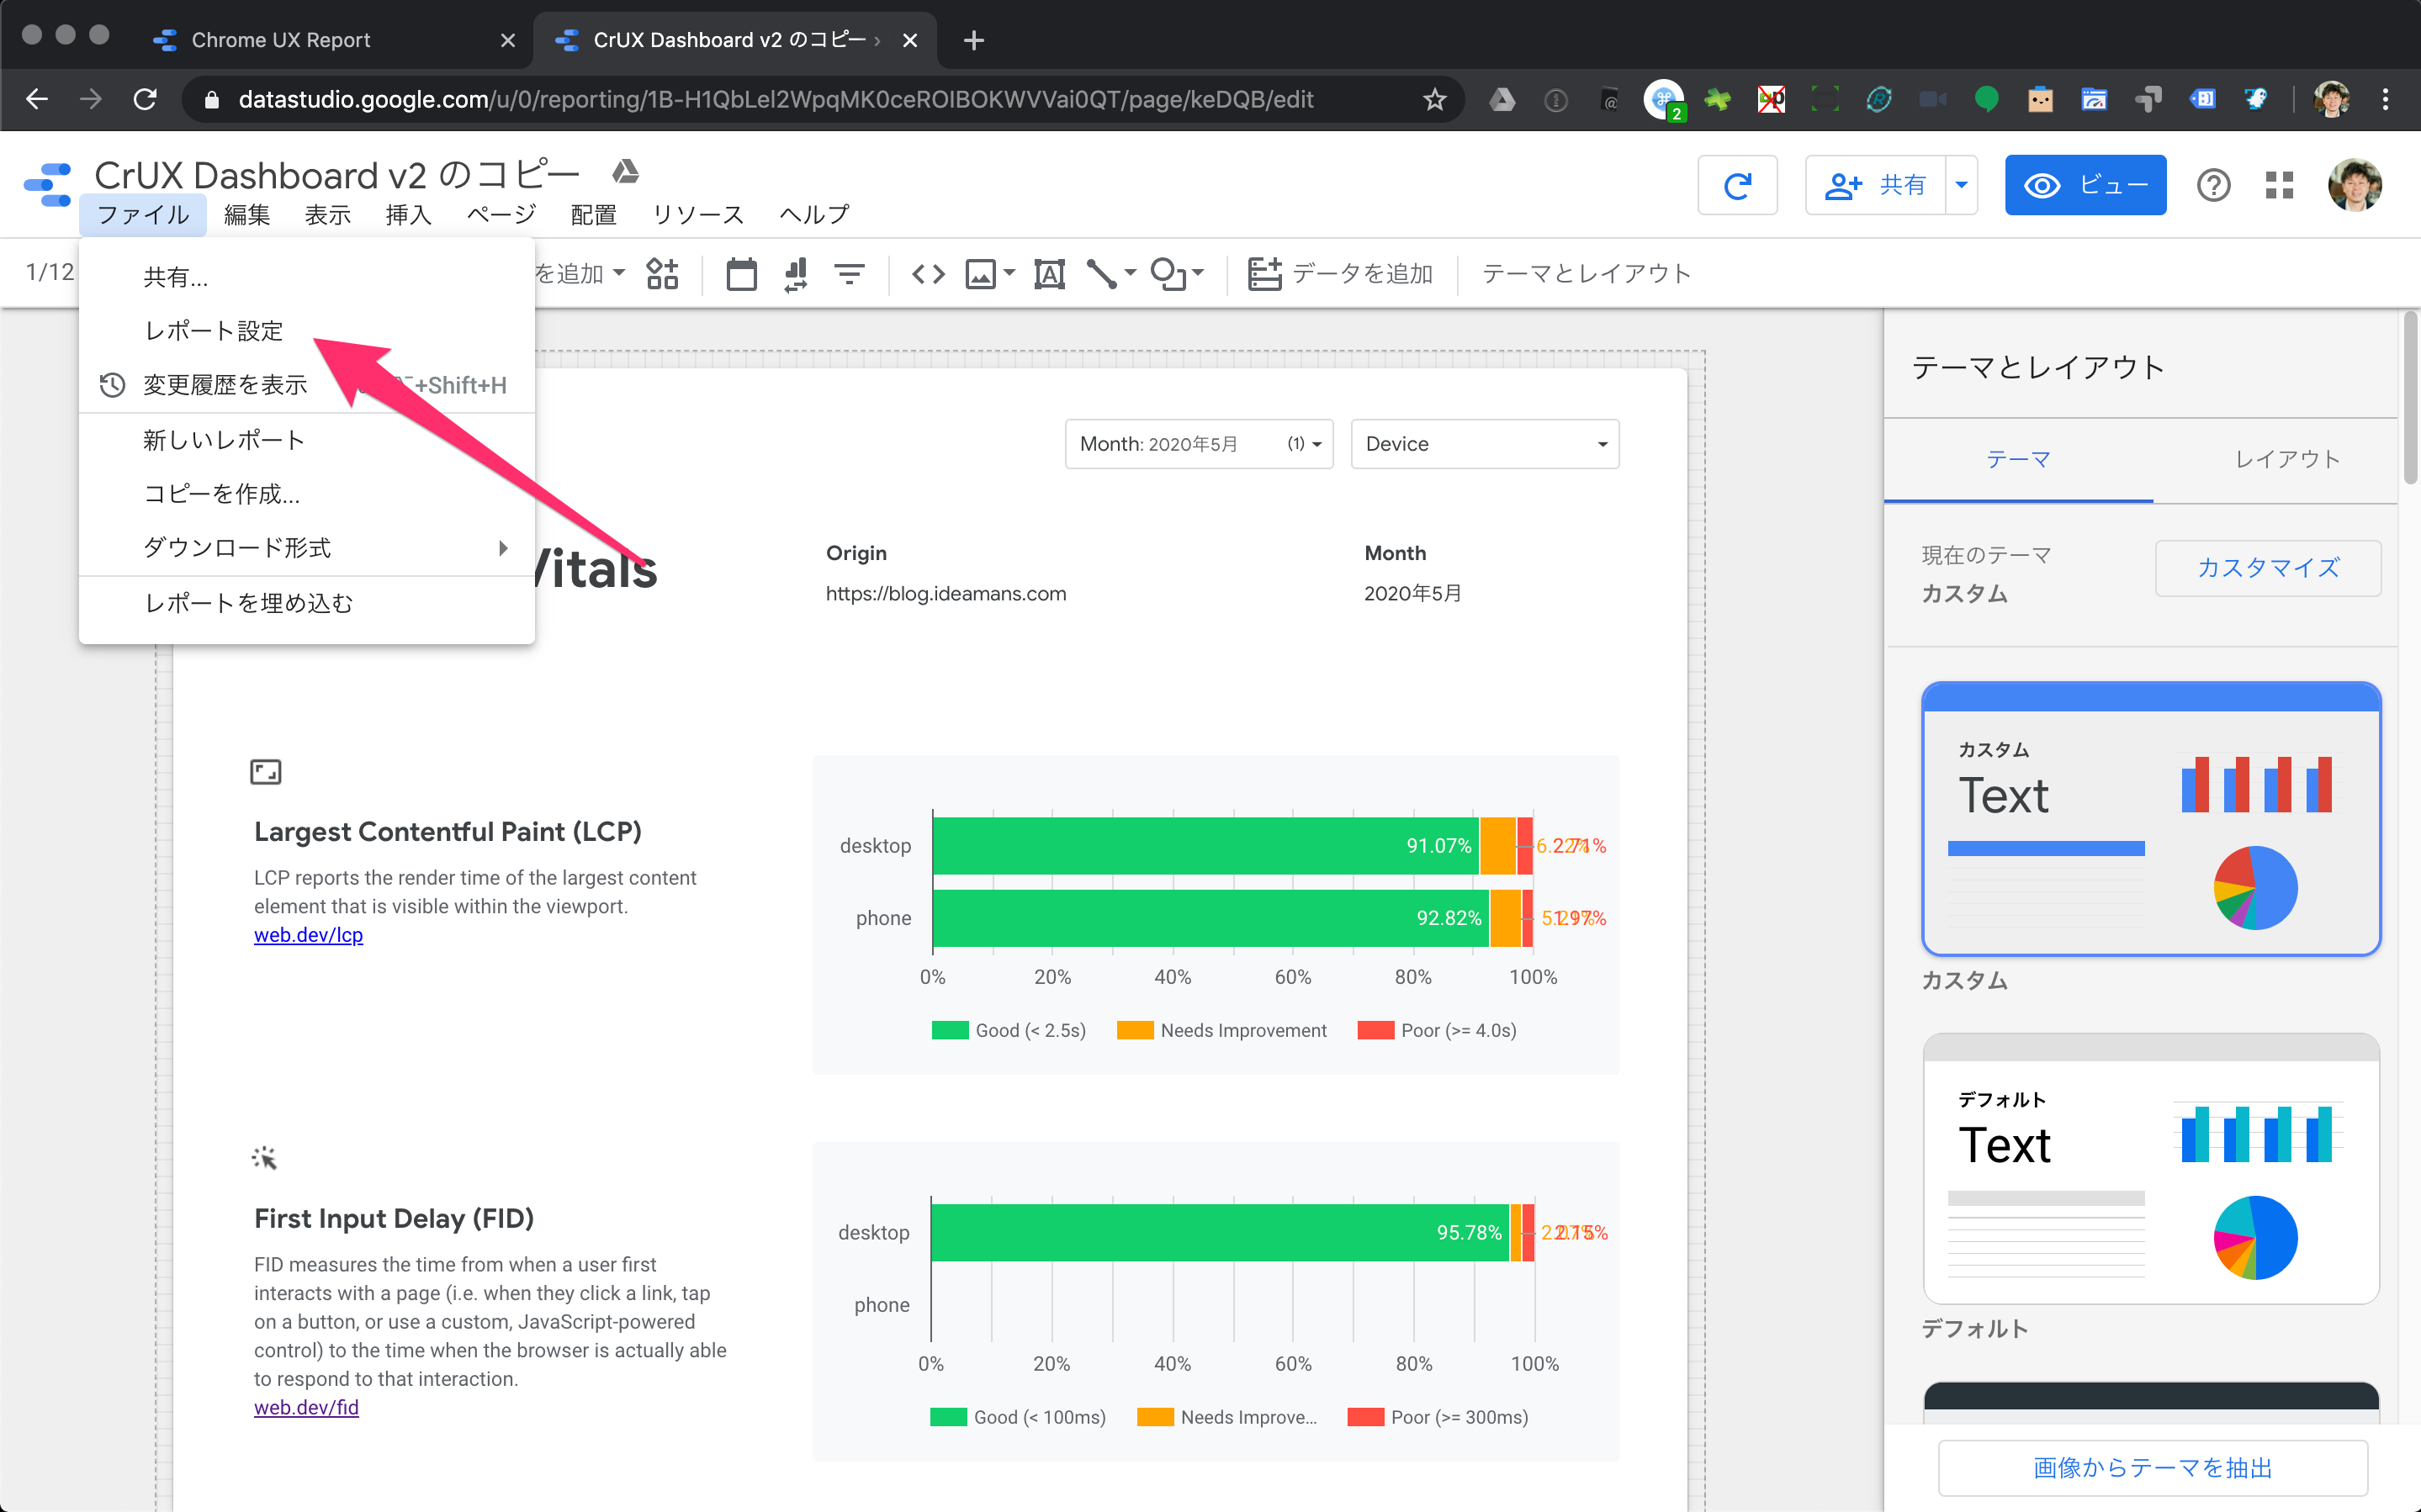Select the shape tool icon
Image resolution: width=2421 pixels, height=1512 pixels.
tap(1168, 273)
